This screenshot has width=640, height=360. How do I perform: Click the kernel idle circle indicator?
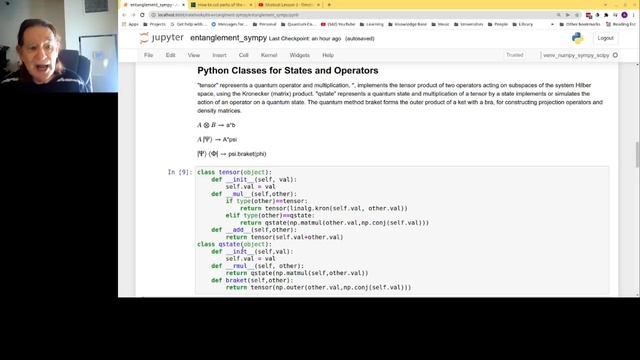tap(615, 55)
